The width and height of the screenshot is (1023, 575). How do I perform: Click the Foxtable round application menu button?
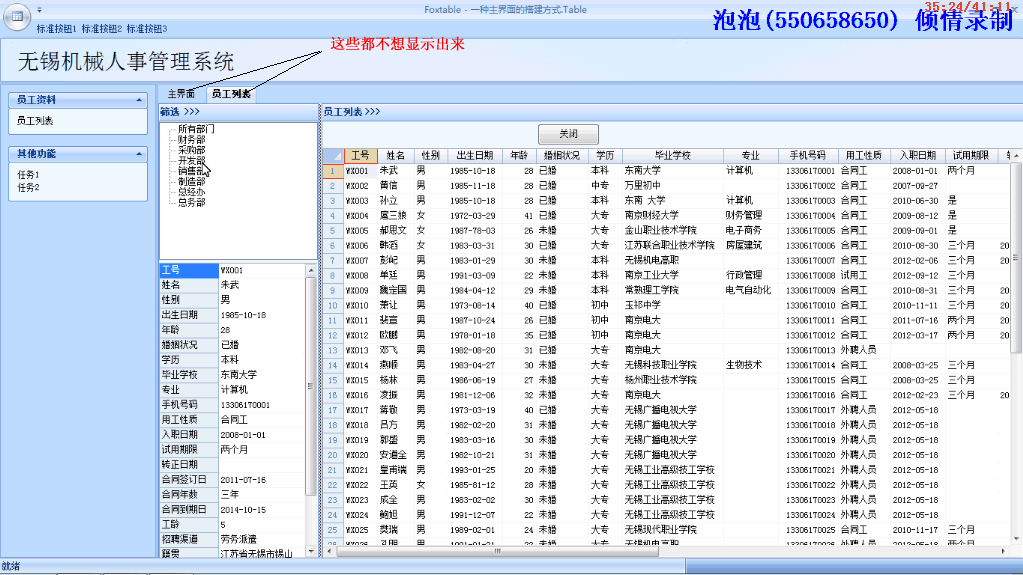click(15, 14)
